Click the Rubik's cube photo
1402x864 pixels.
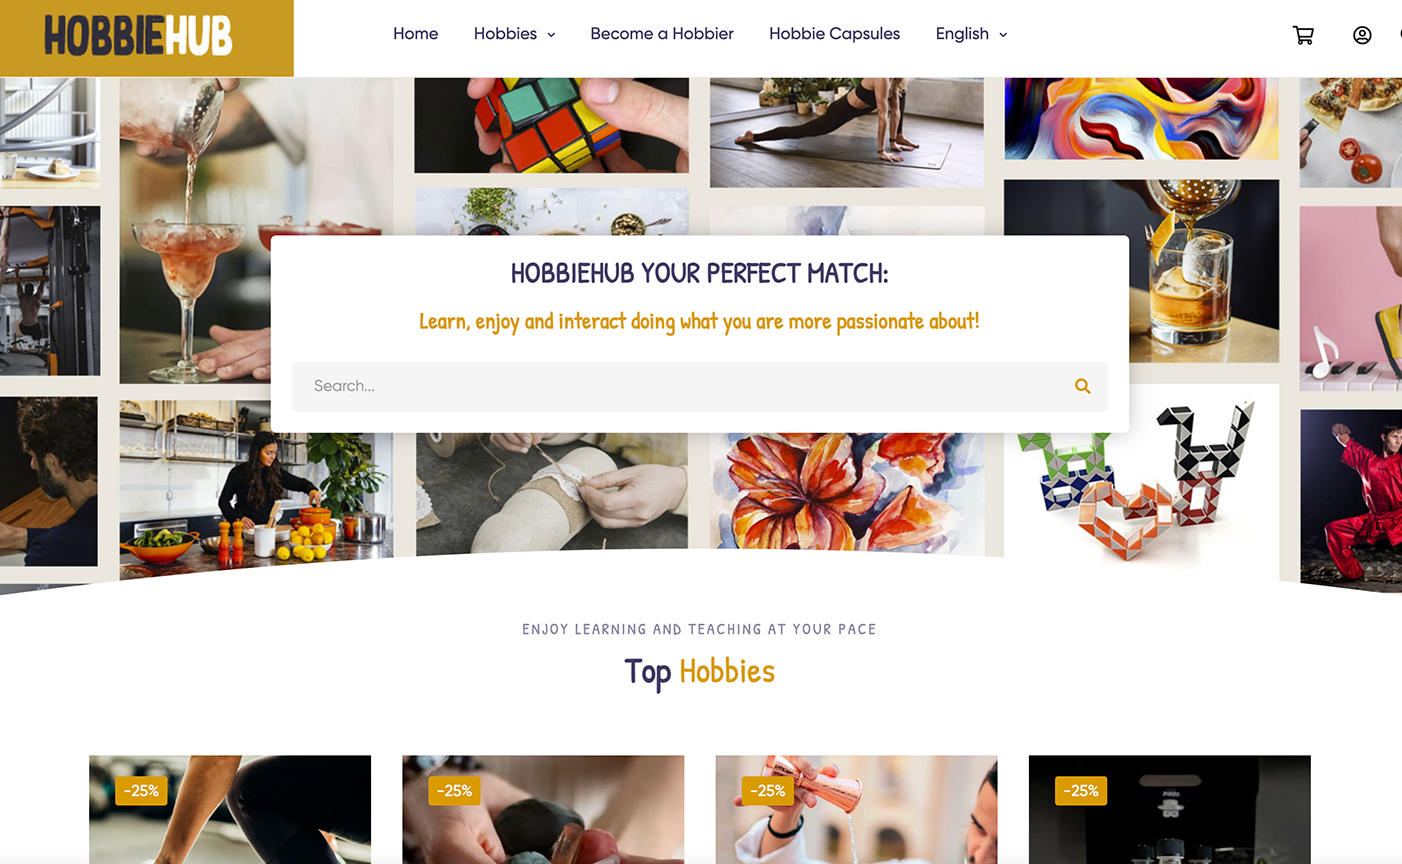click(551, 125)
